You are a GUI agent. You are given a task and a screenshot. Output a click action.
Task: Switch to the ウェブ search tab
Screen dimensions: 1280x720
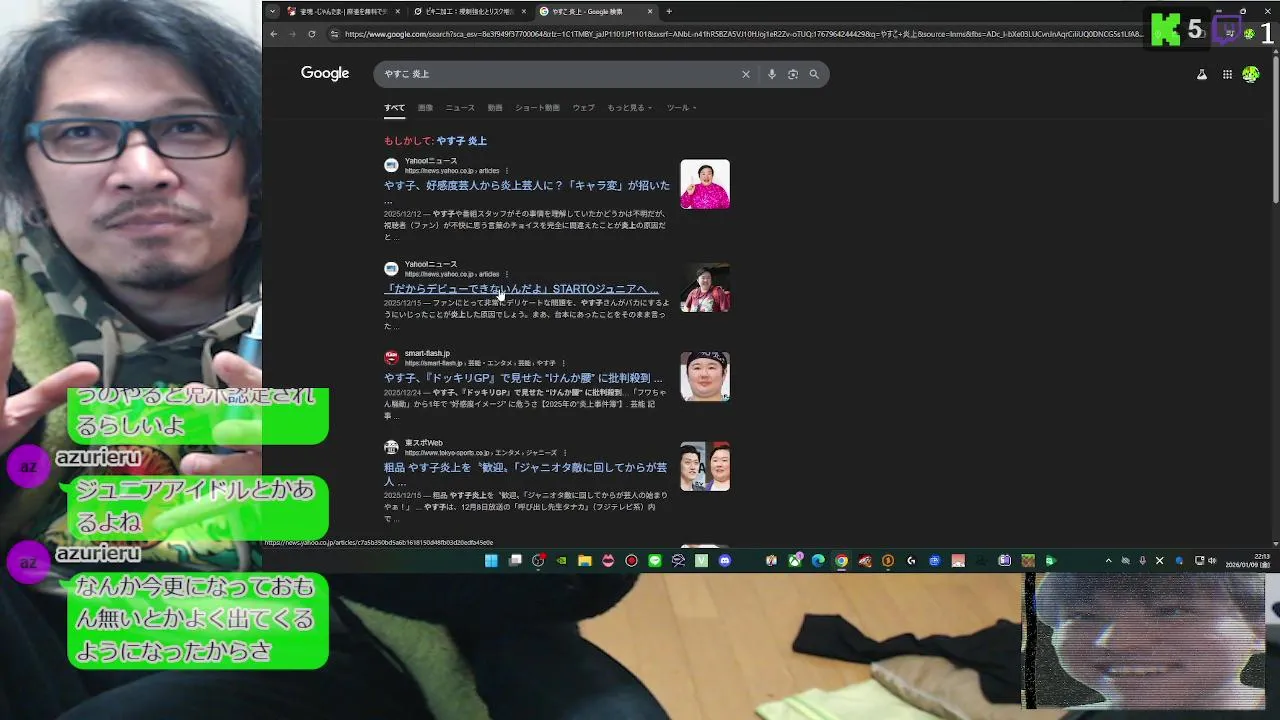click(x=583, y=108)
